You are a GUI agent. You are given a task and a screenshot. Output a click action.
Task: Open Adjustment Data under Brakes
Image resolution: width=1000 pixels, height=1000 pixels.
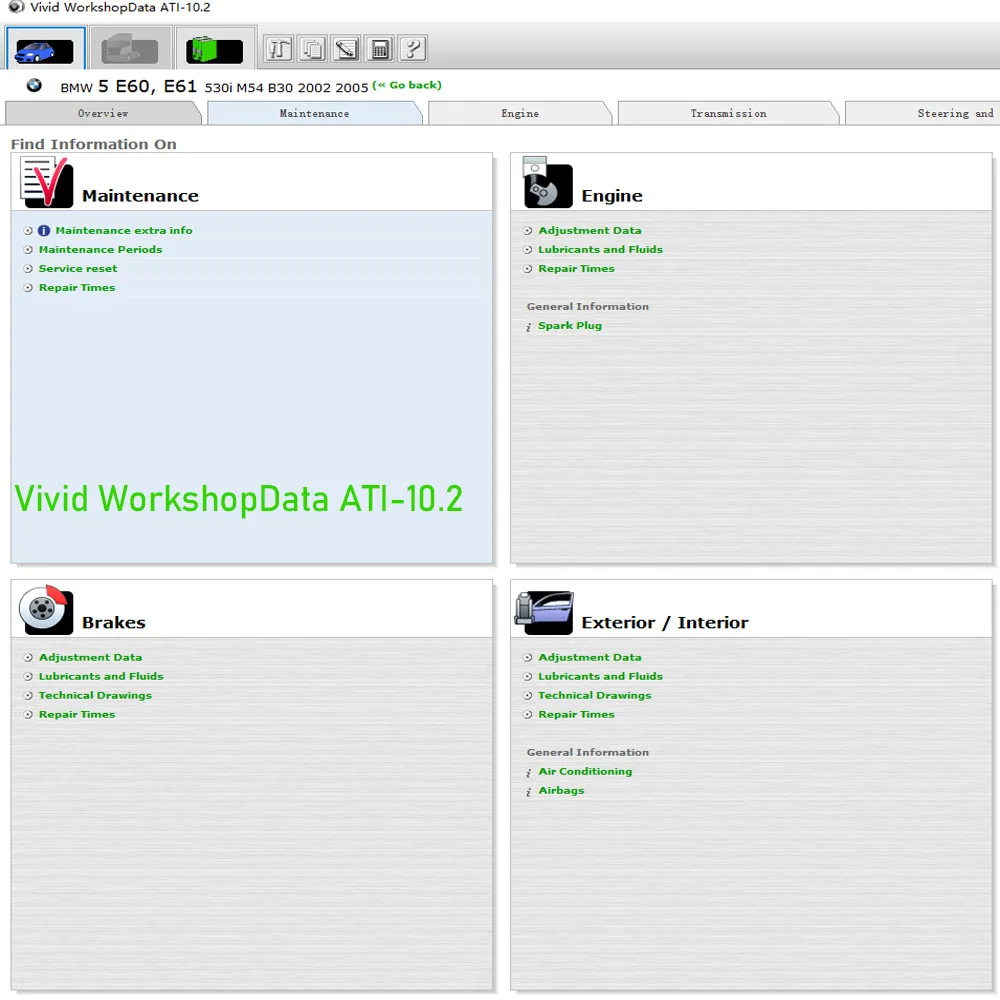[90, 657]
